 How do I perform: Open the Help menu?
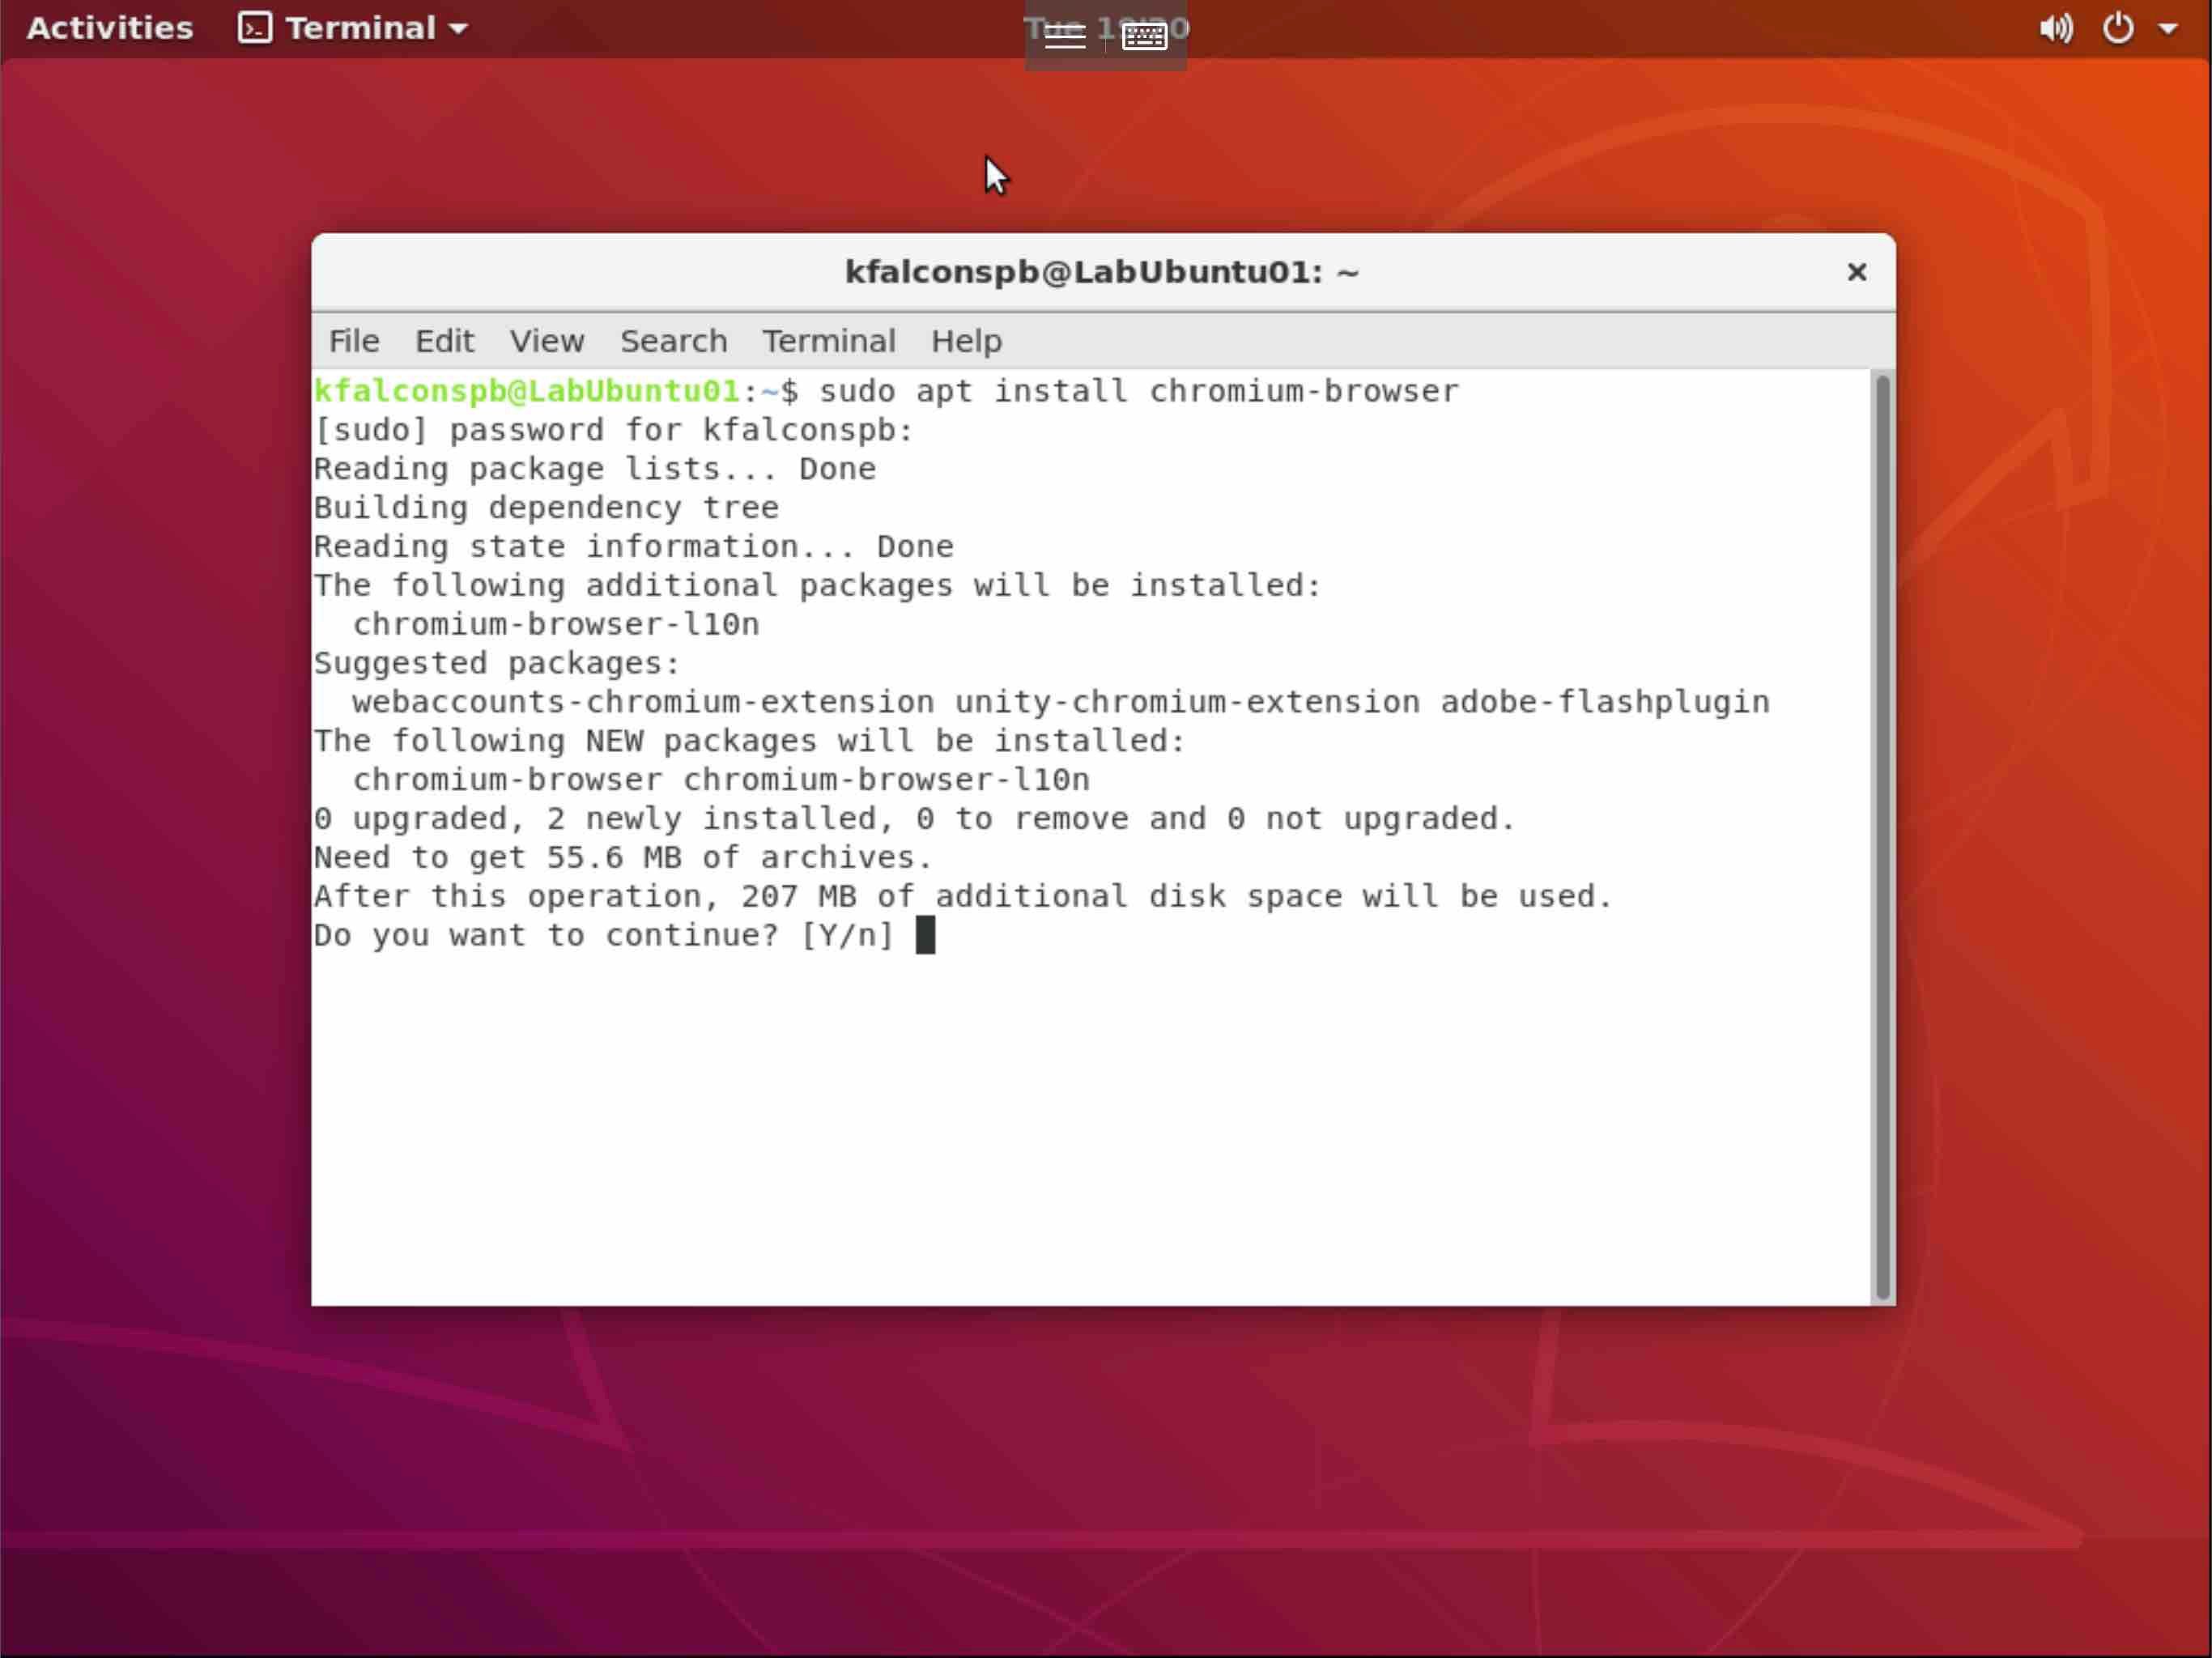click(966, 341)
